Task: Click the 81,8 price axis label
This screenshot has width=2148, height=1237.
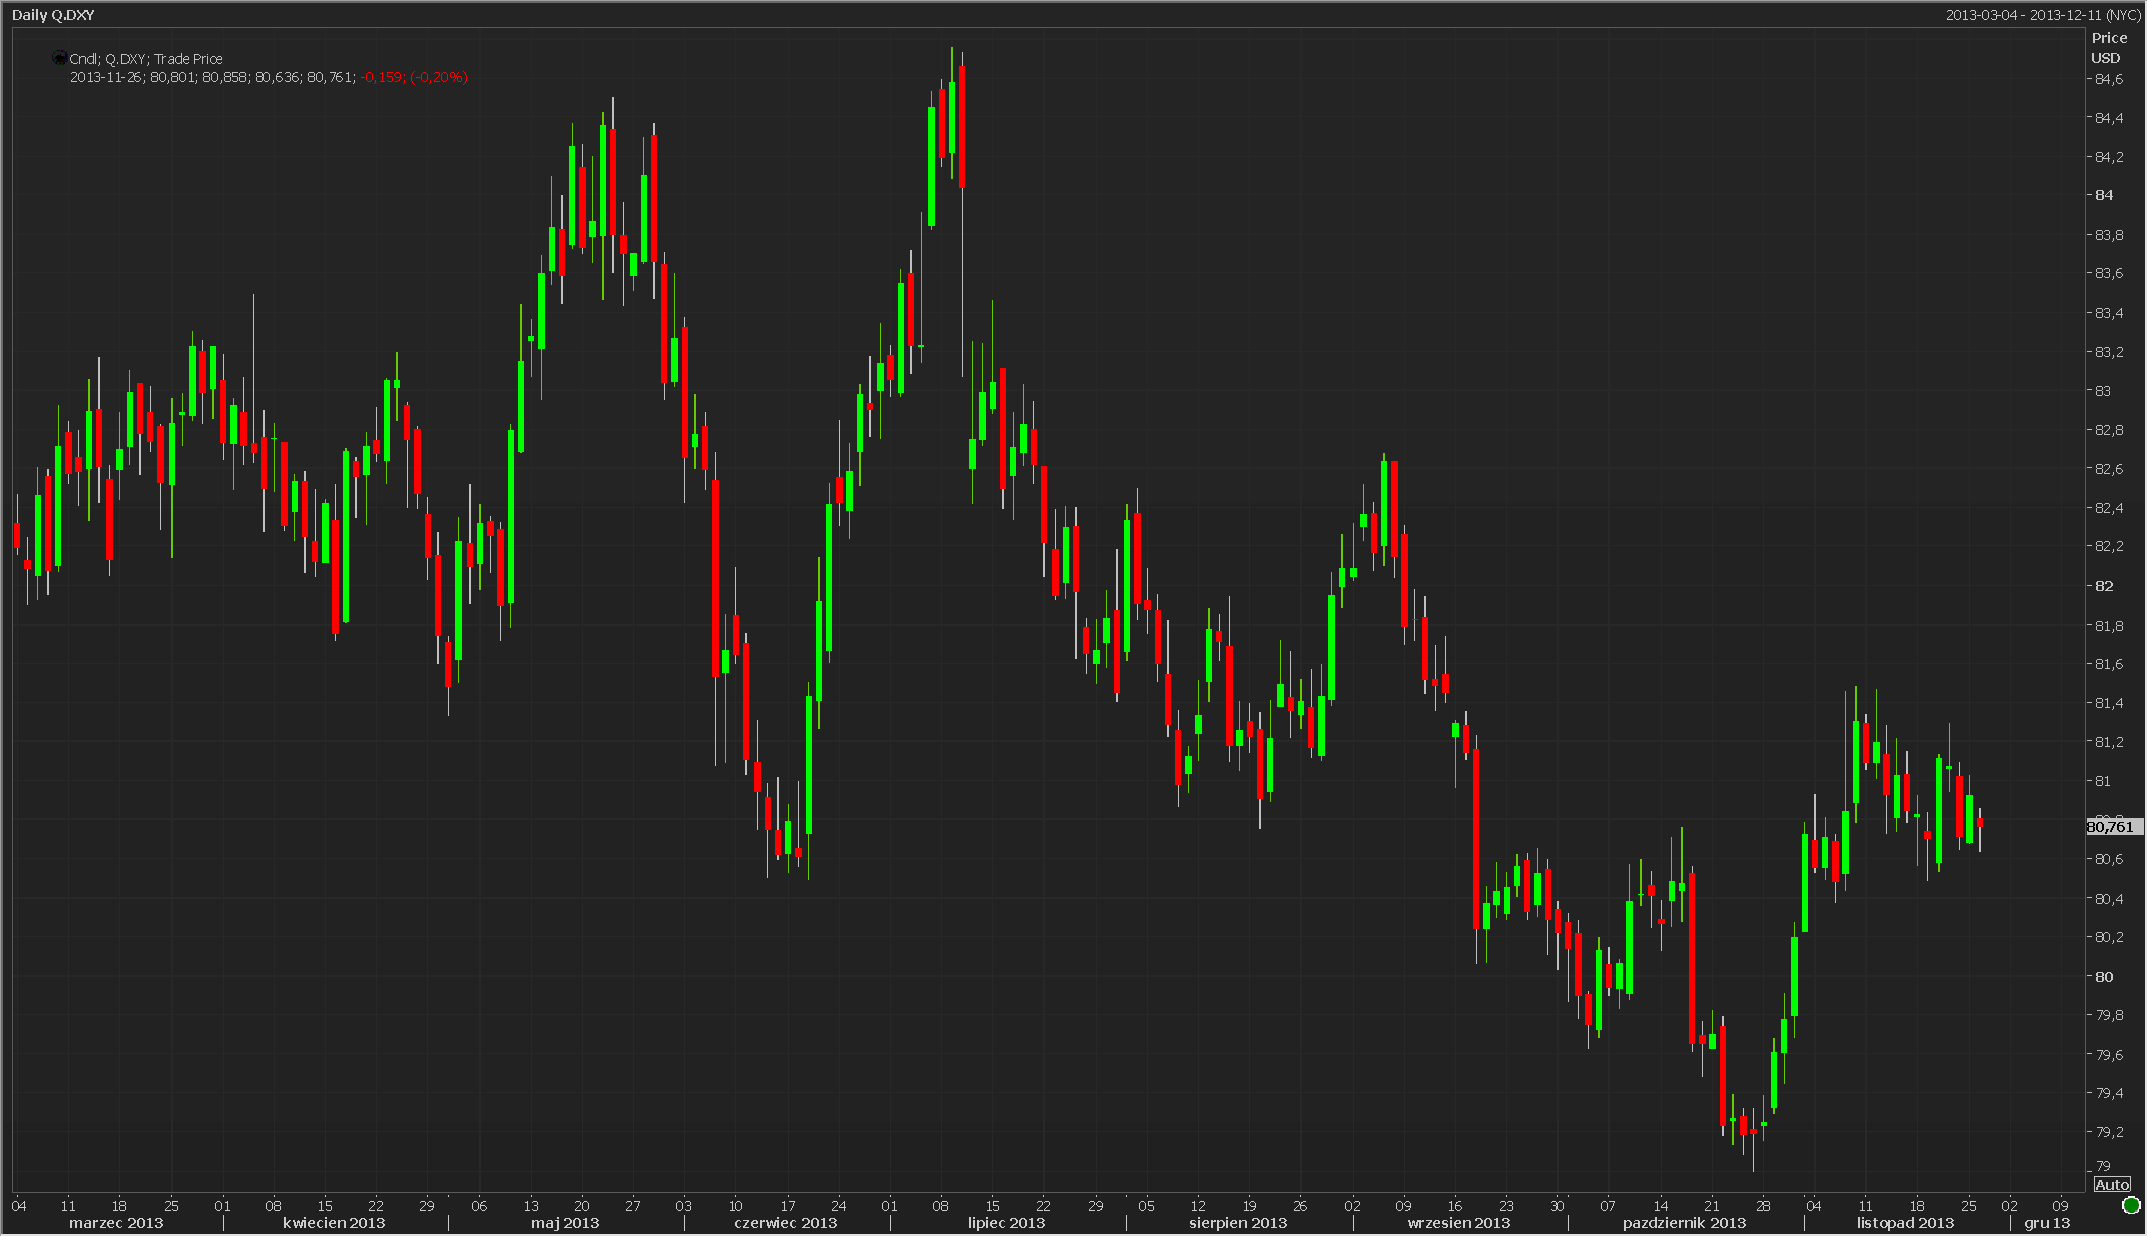Action: tap(2108, 626)
